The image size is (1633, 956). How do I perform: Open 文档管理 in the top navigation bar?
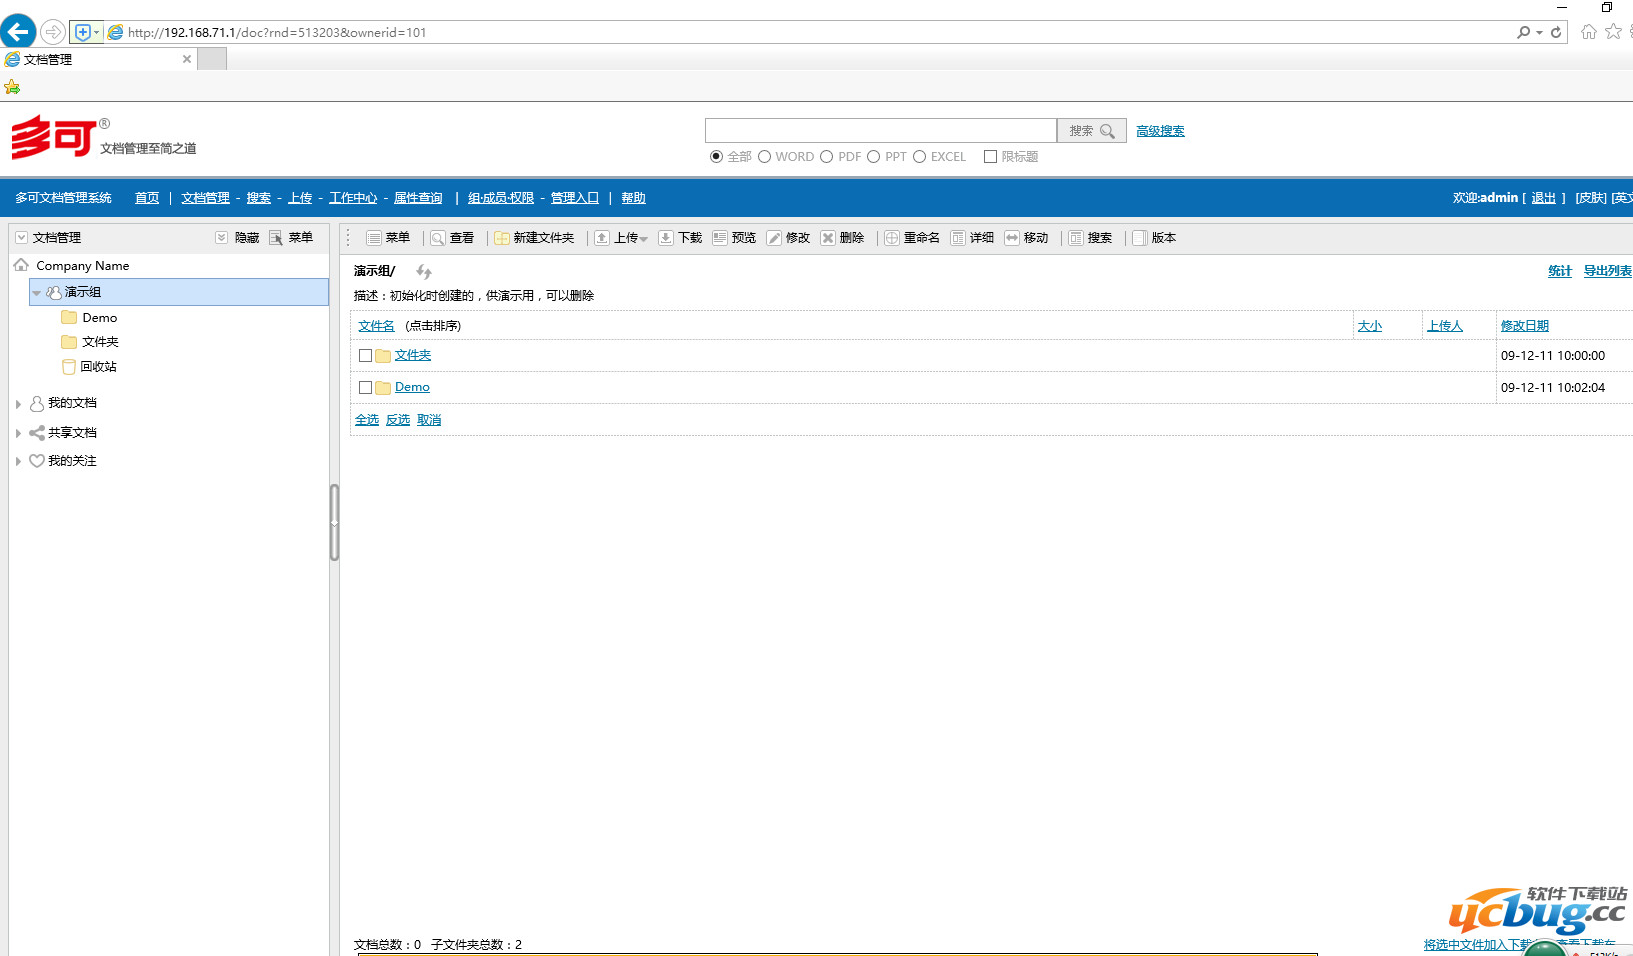(x=205, y=198)
